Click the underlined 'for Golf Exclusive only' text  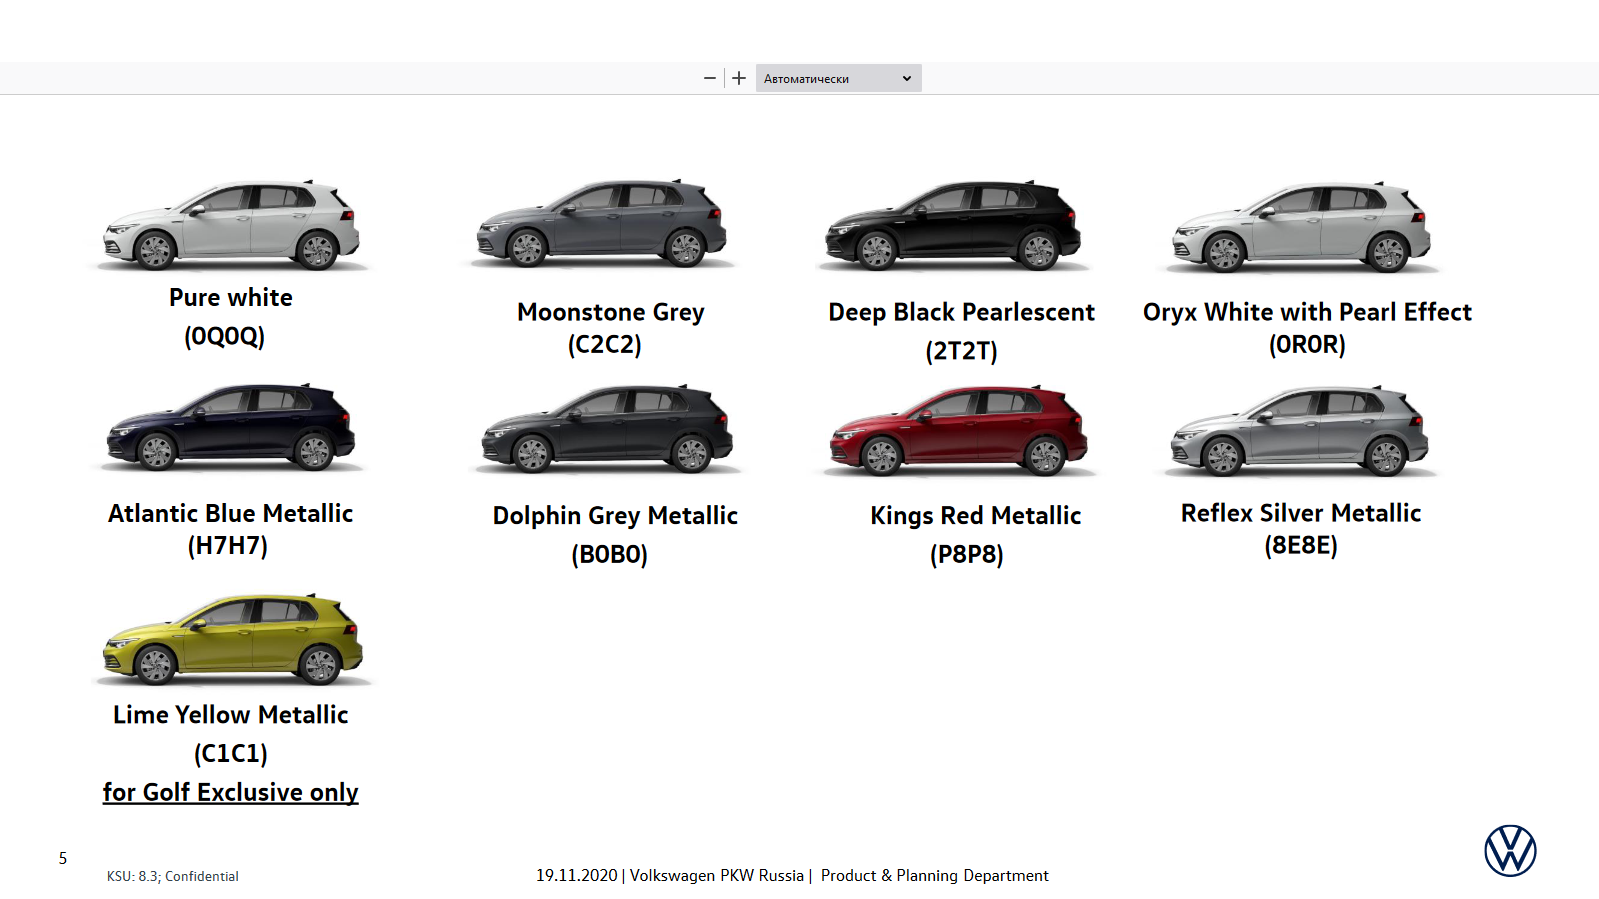pyautogui.click(x=231, y=792)
